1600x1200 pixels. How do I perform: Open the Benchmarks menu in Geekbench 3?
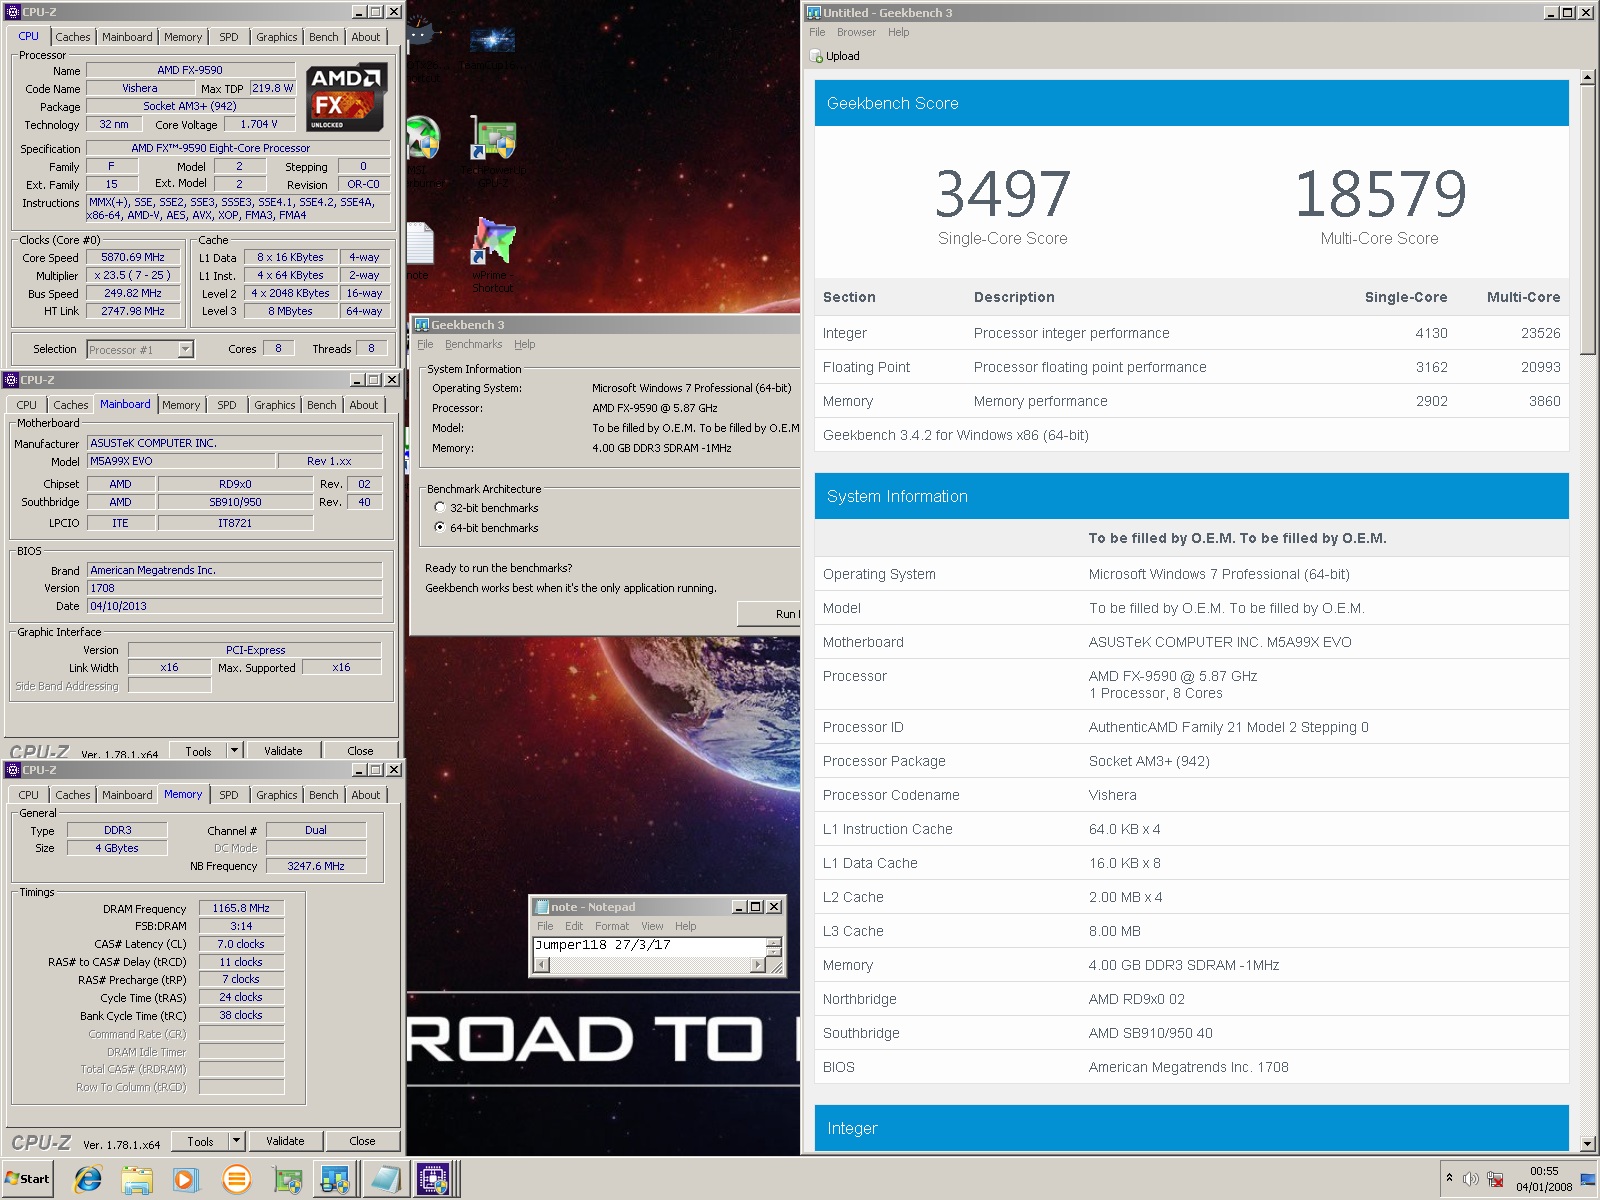pos(474,344)
